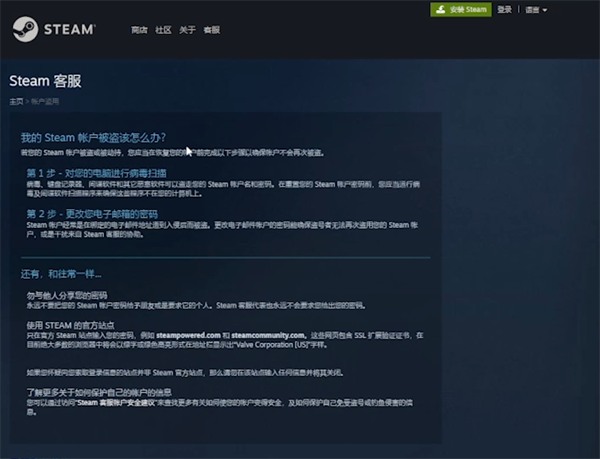Click the green 安装 Steam button

click(x=461, y=10)
